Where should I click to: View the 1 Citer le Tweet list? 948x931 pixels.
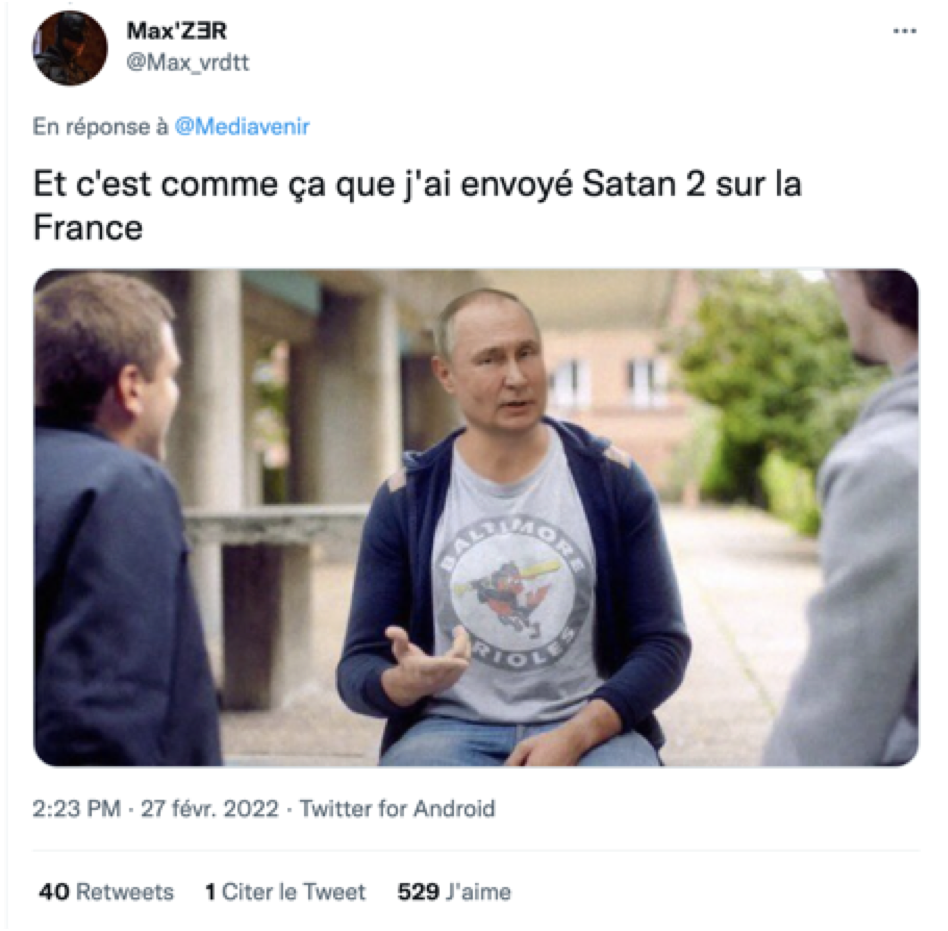pyautogui.click(x=285, y=892)
